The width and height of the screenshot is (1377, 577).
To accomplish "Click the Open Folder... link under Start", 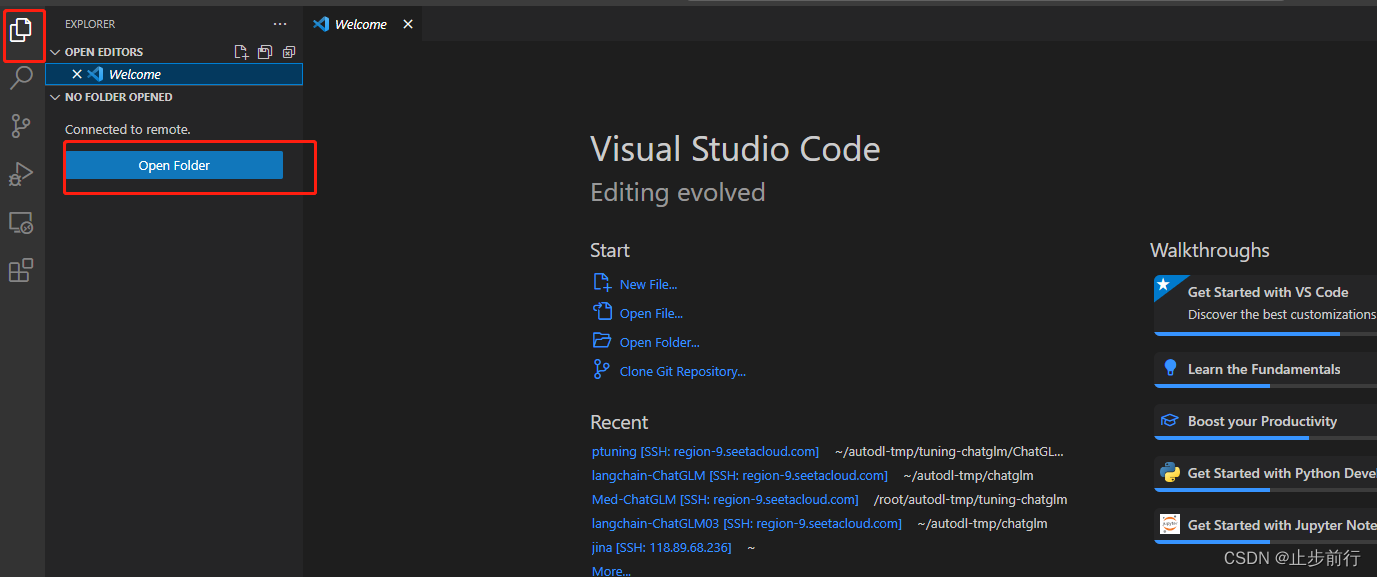I will click(x=660, y=343).
